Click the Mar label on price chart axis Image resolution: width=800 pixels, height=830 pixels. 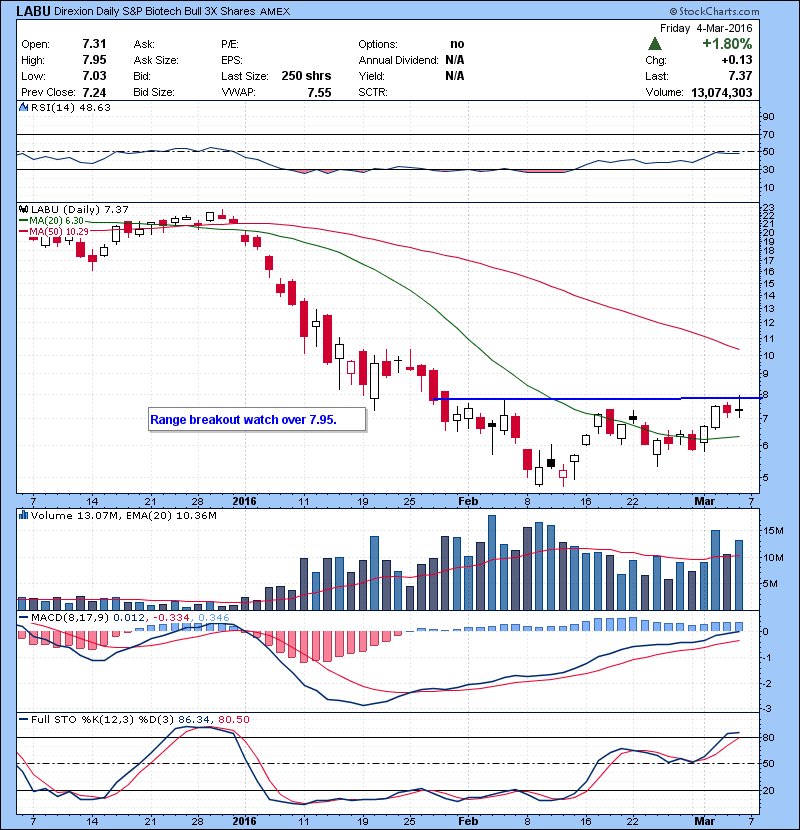[705, 501]
